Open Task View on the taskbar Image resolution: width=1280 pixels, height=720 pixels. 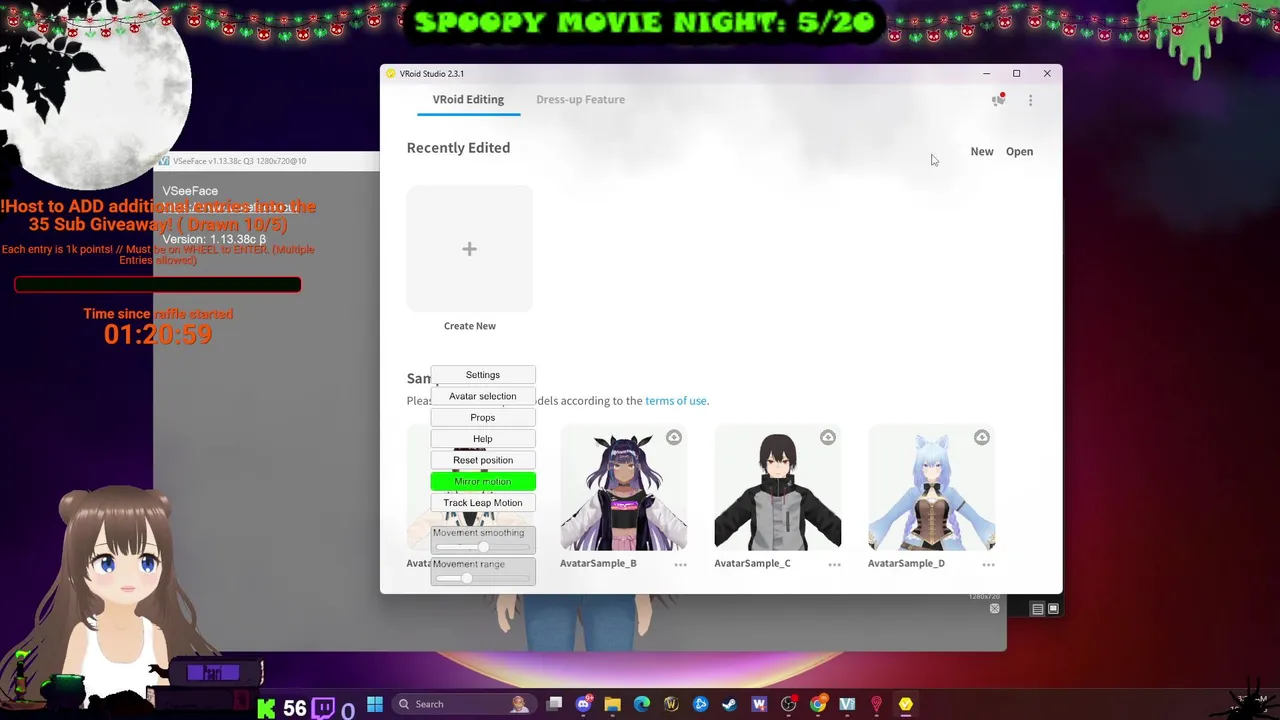click(x=555, y=704)
